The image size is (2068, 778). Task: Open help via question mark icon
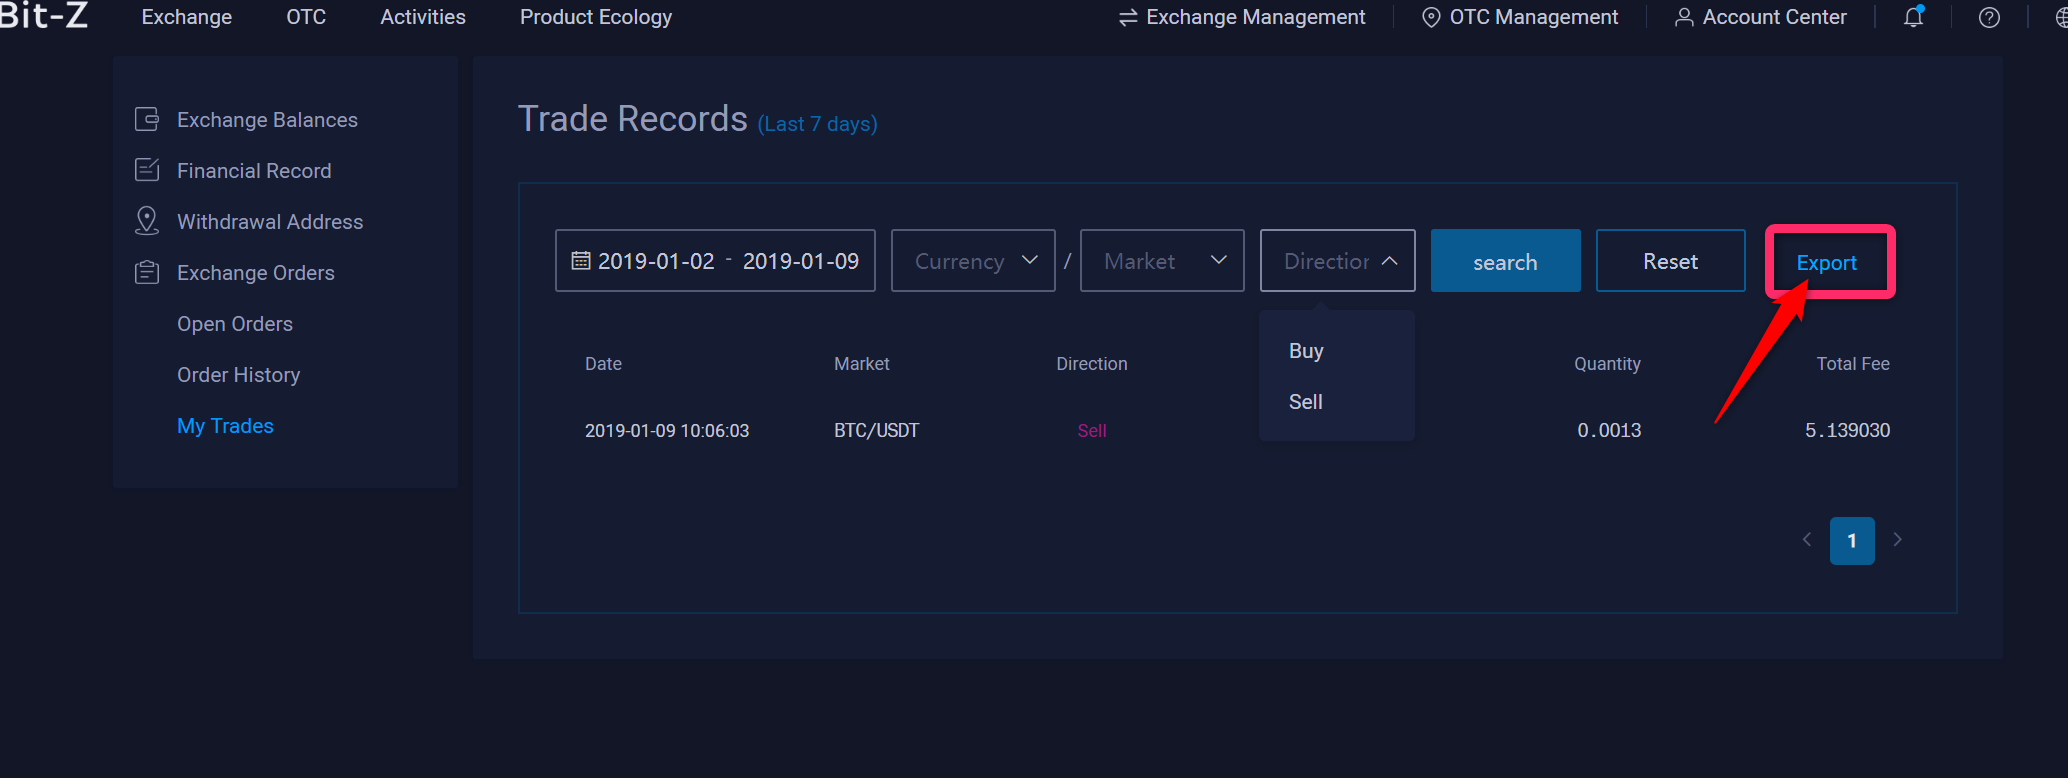click(1989, 17)
